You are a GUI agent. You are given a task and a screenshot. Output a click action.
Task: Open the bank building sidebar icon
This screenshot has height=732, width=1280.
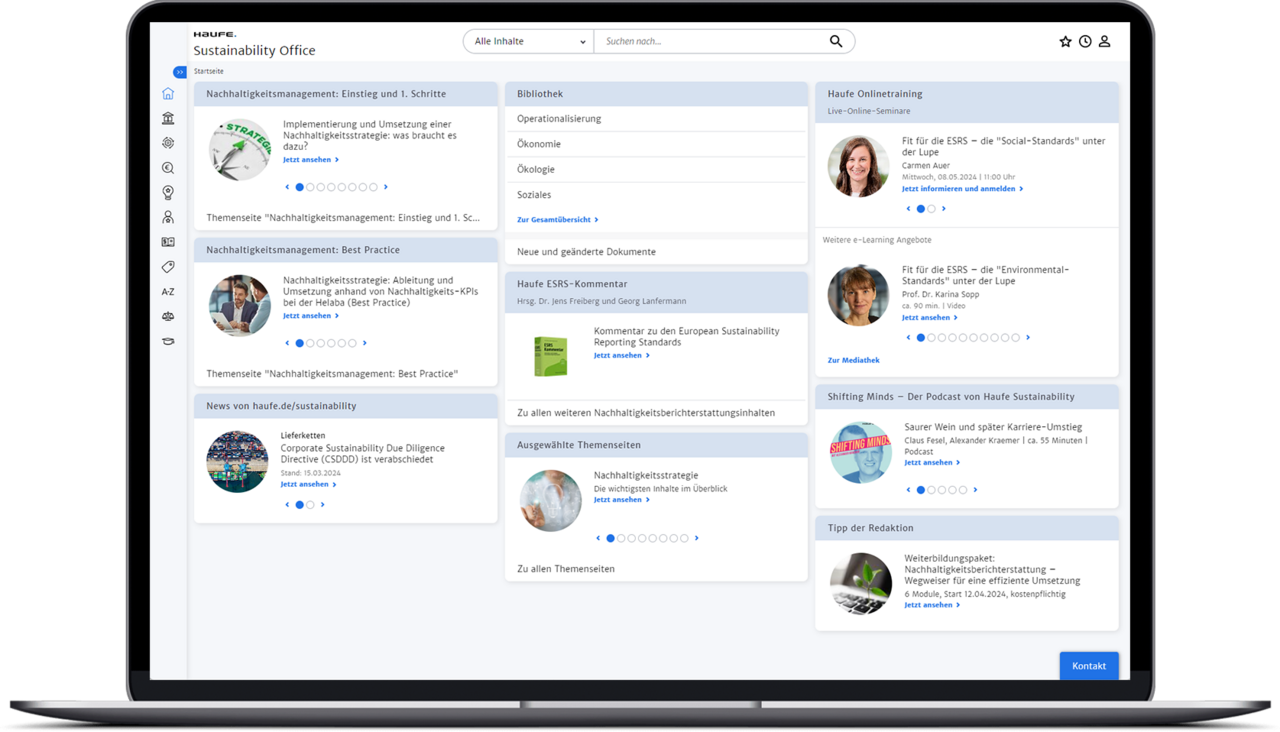tap(168, 118)
